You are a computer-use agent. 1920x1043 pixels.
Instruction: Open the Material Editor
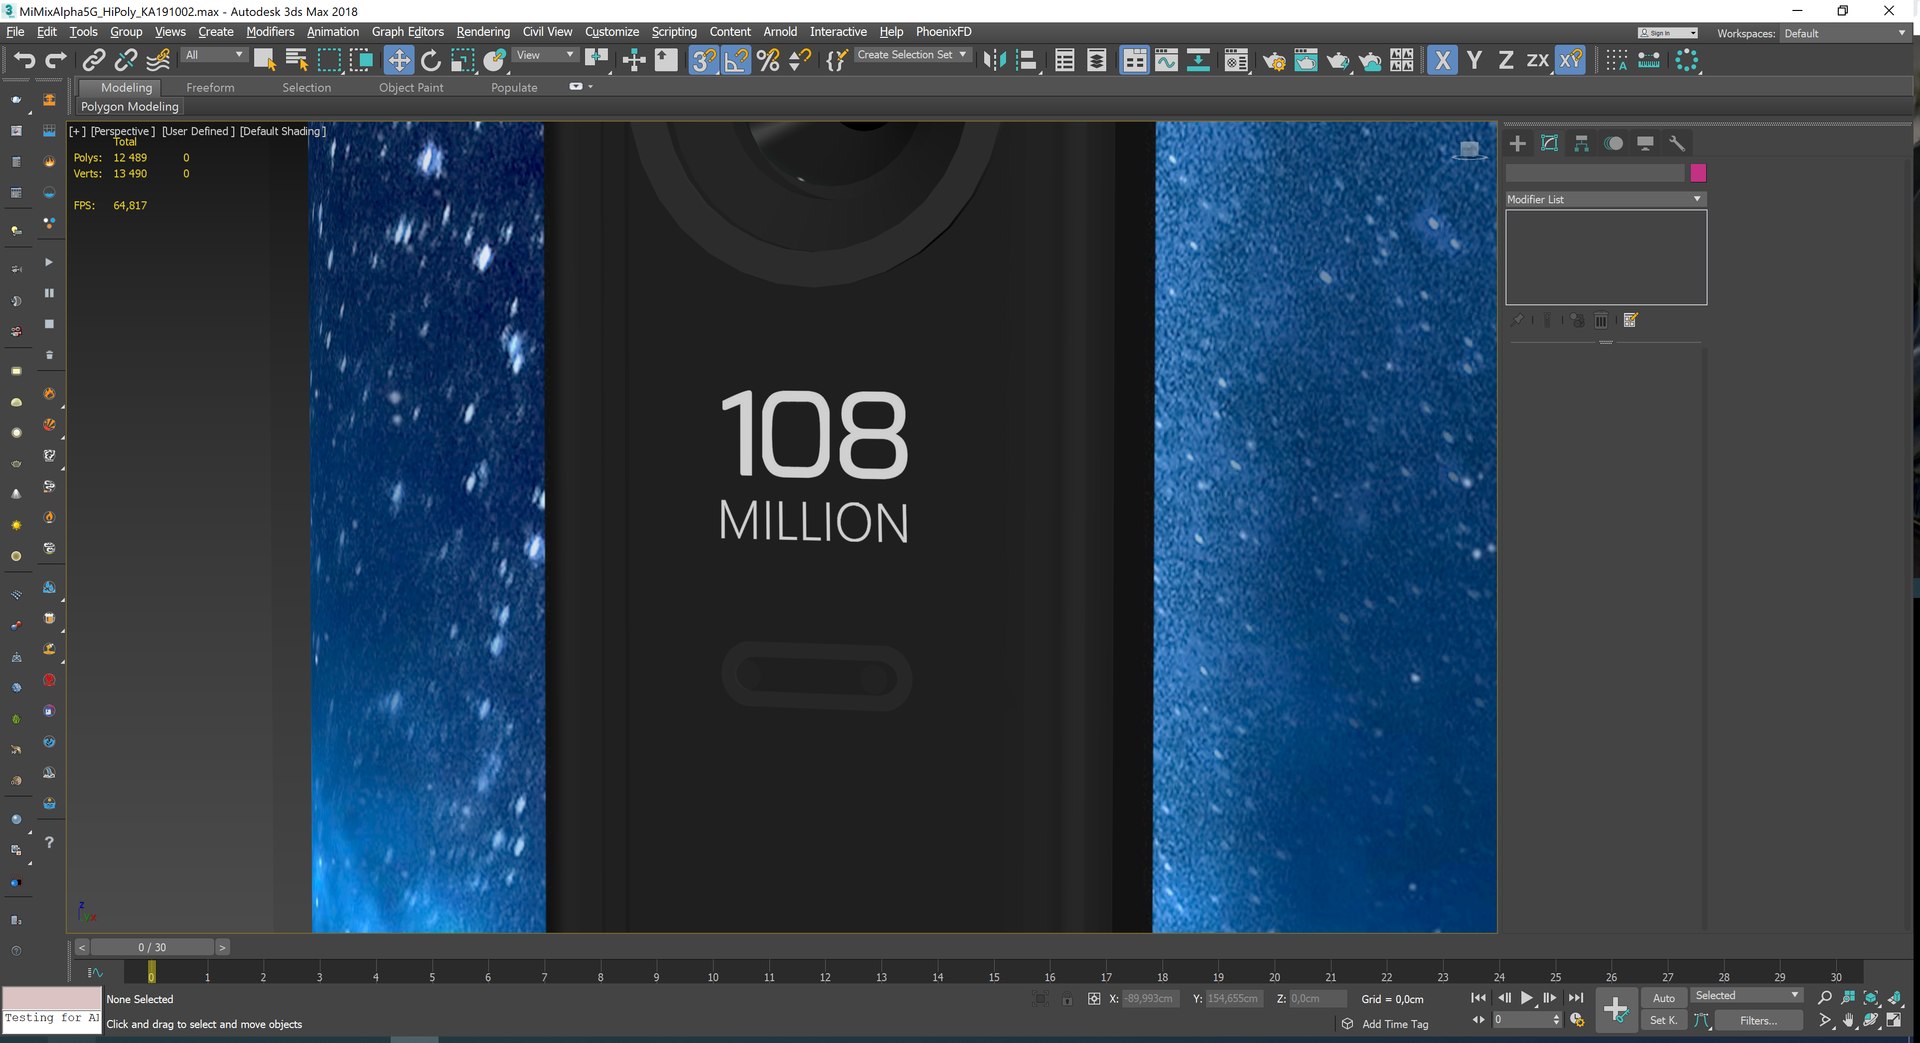coord(1237,61)
